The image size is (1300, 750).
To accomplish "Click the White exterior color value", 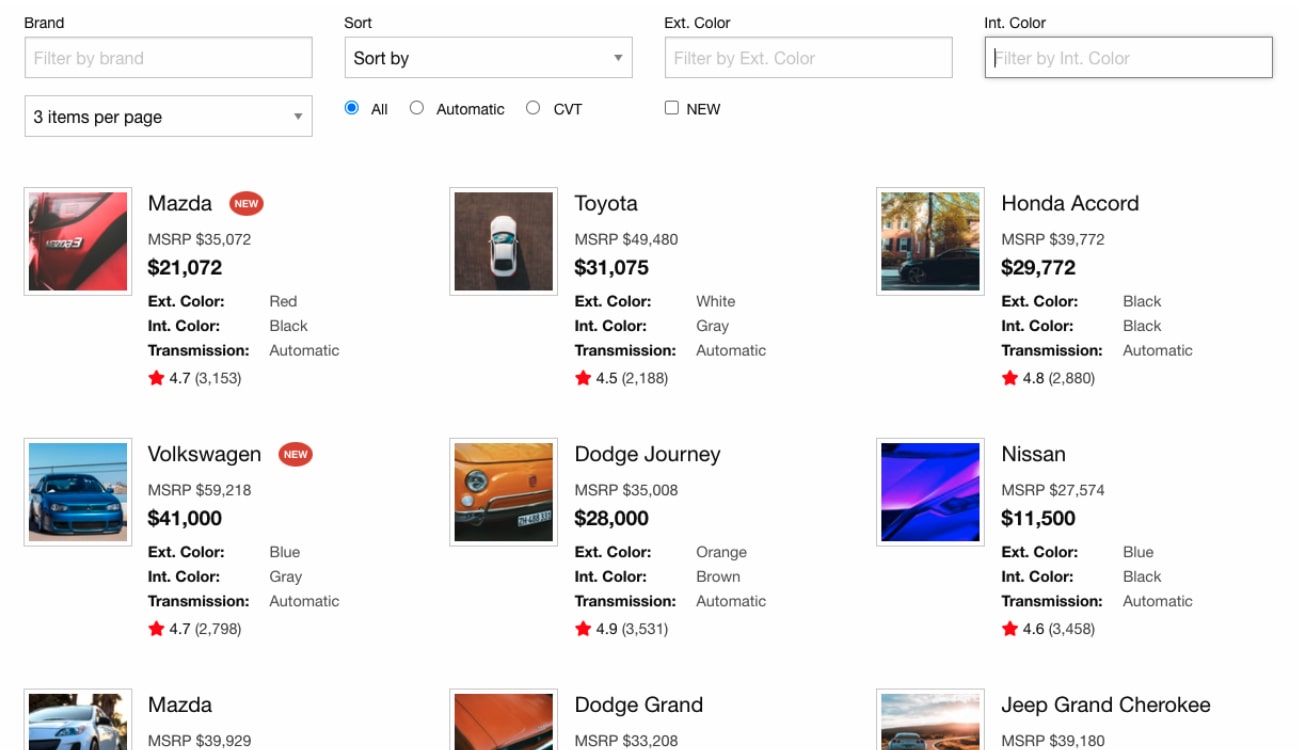I will click(x=716, y=301).
